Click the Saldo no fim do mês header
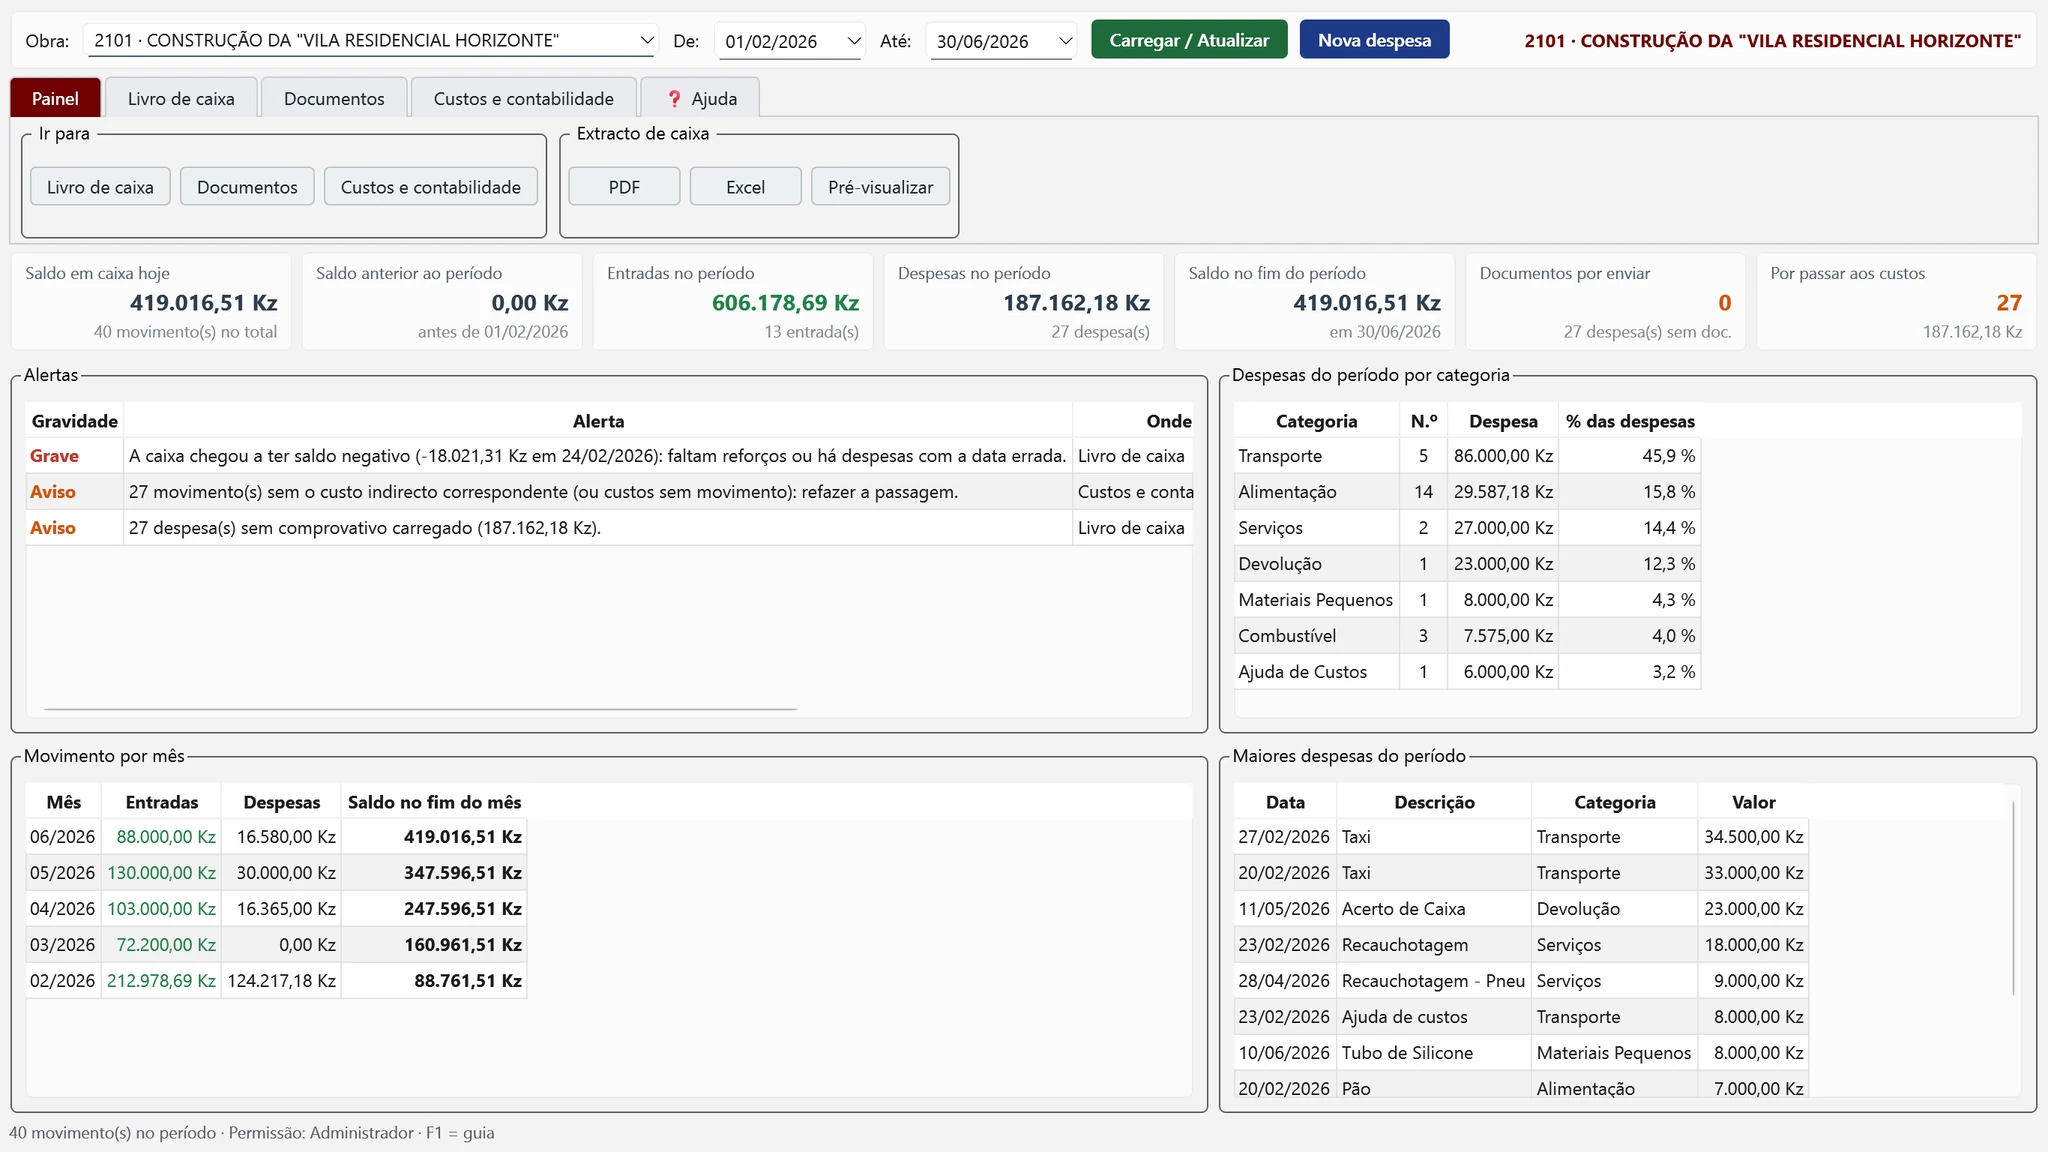This screenshot has width=2048, height=1152. coord(434,802)
